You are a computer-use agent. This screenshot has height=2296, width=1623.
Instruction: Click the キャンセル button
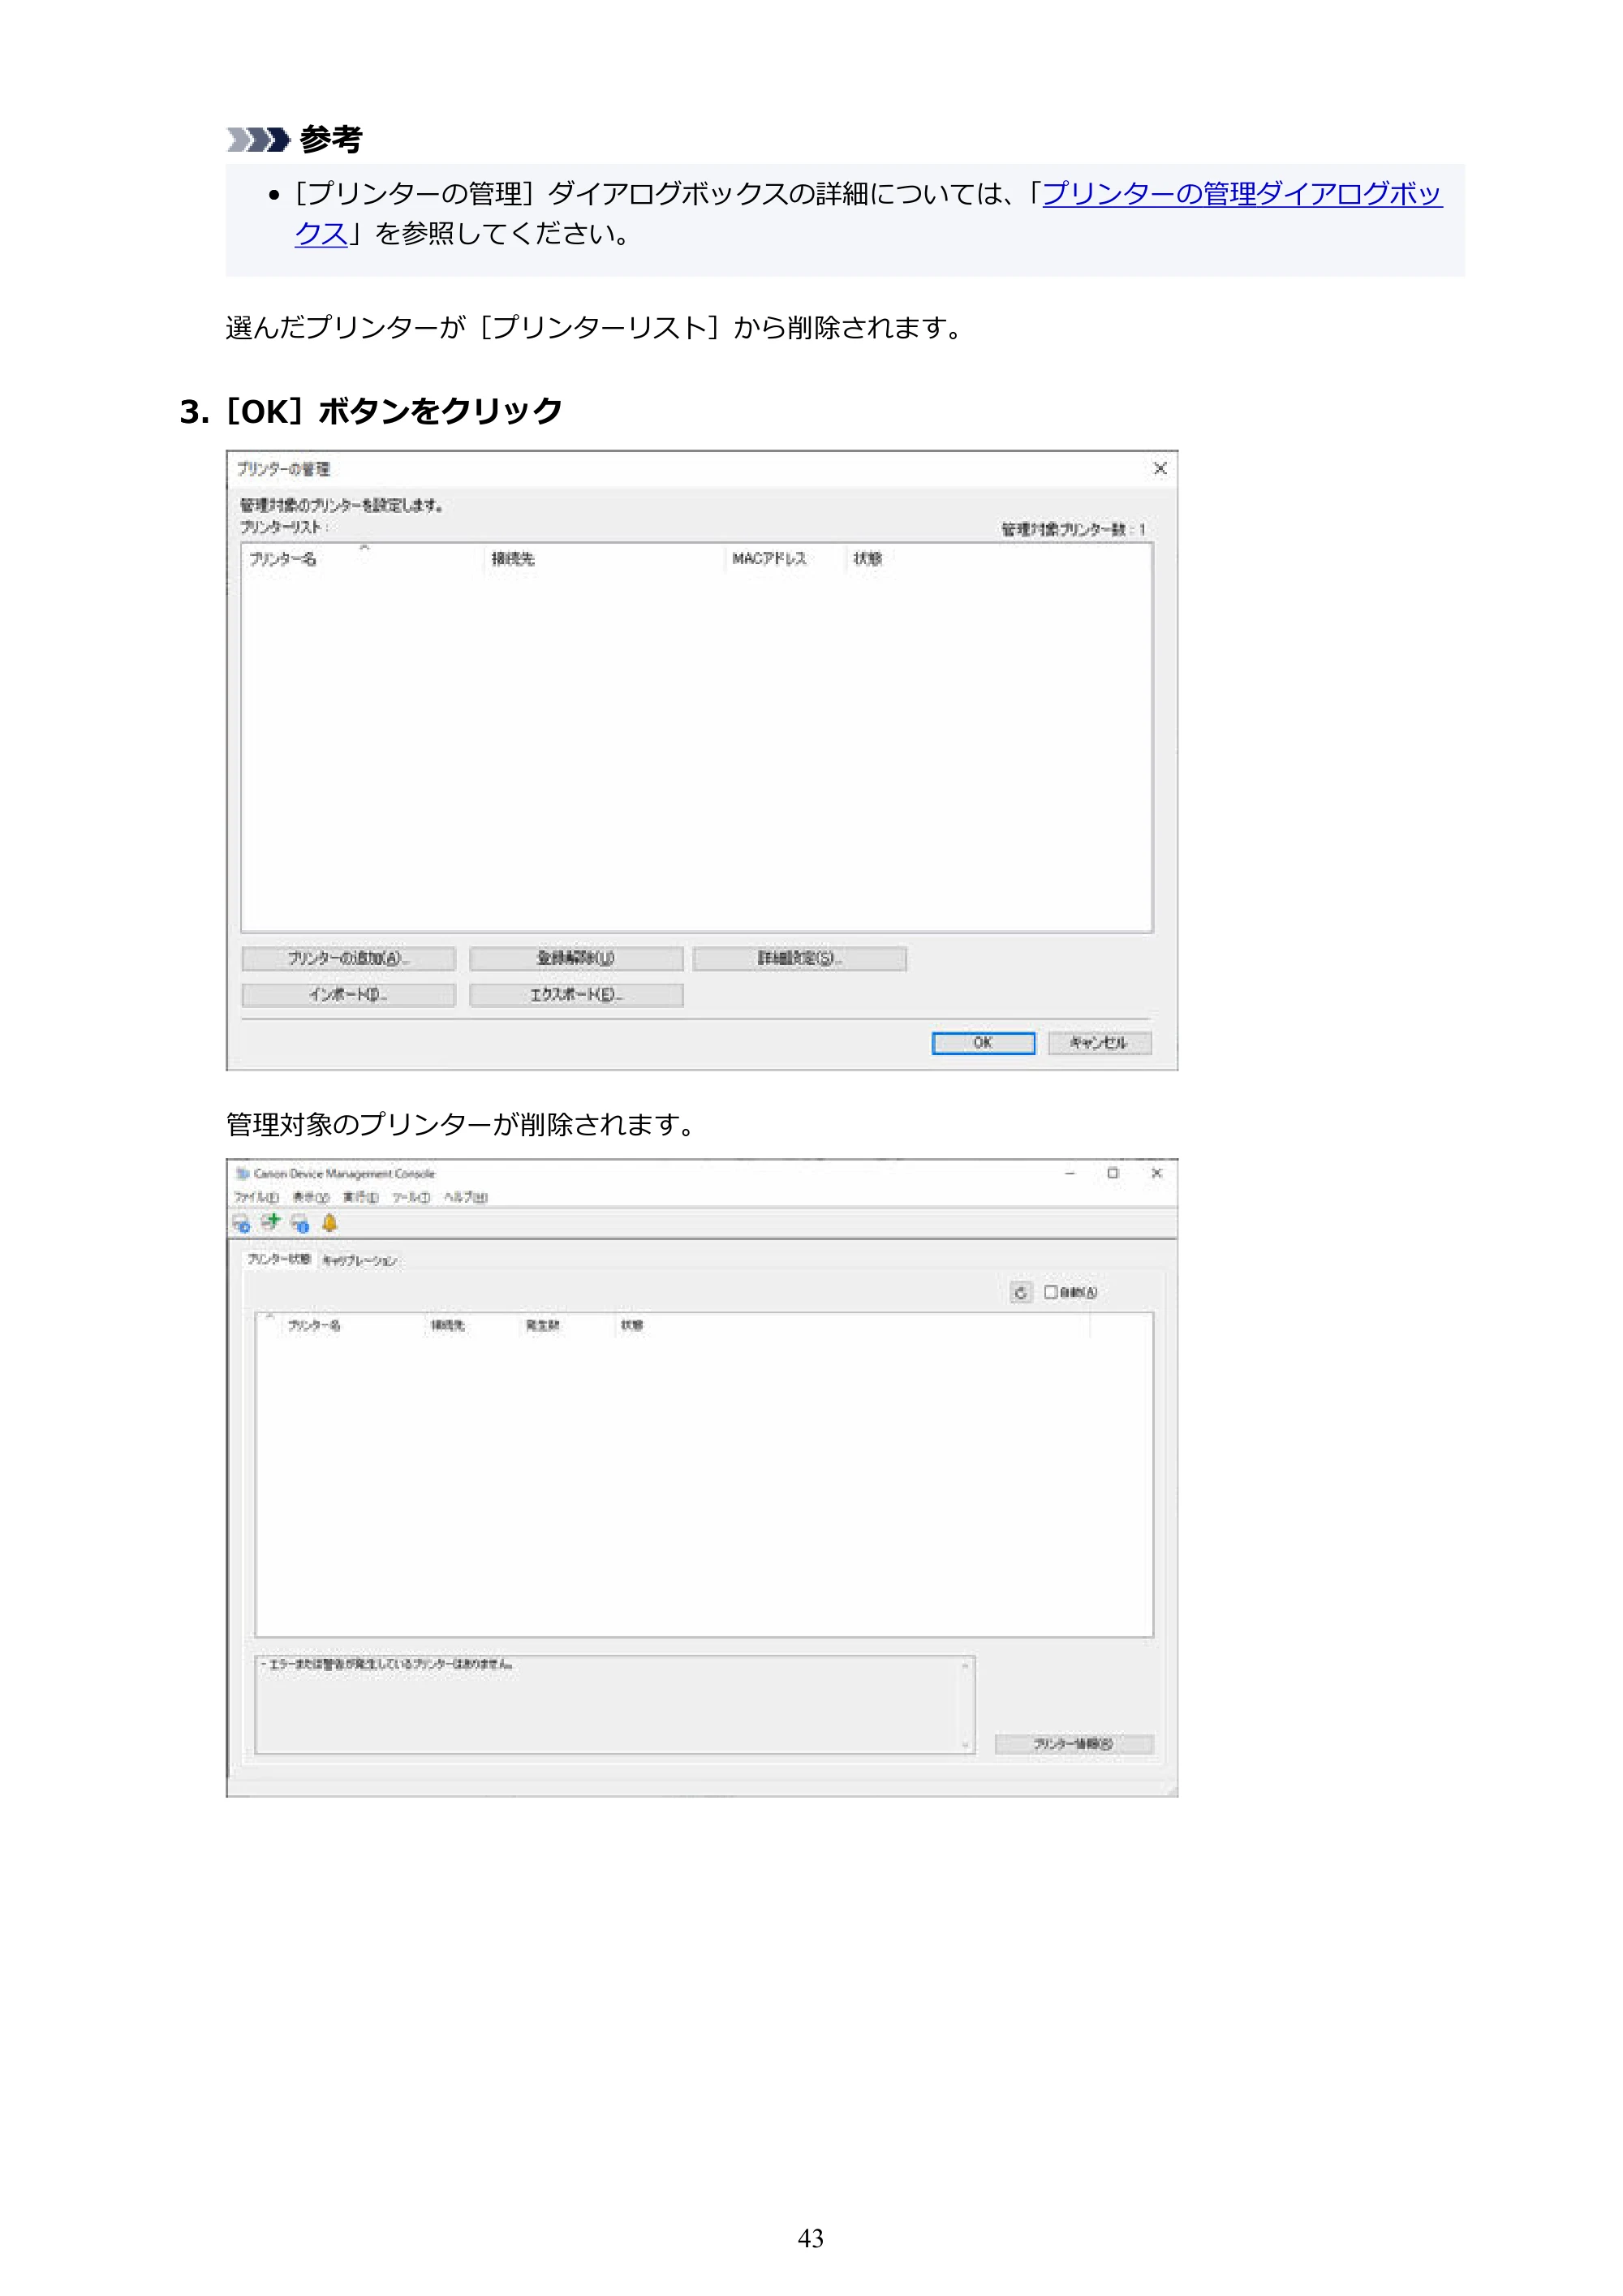pos(1099,1043)
